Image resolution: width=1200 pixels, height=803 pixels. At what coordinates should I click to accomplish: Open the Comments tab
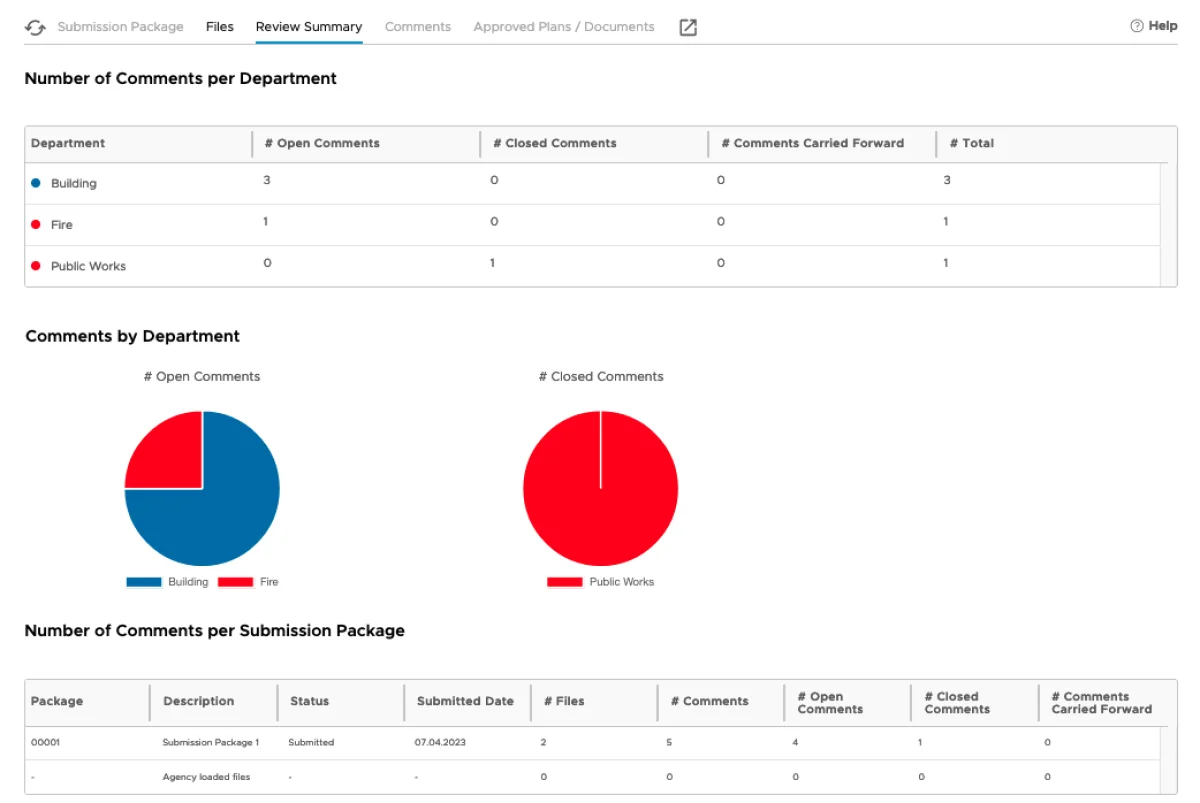point(418,27)
